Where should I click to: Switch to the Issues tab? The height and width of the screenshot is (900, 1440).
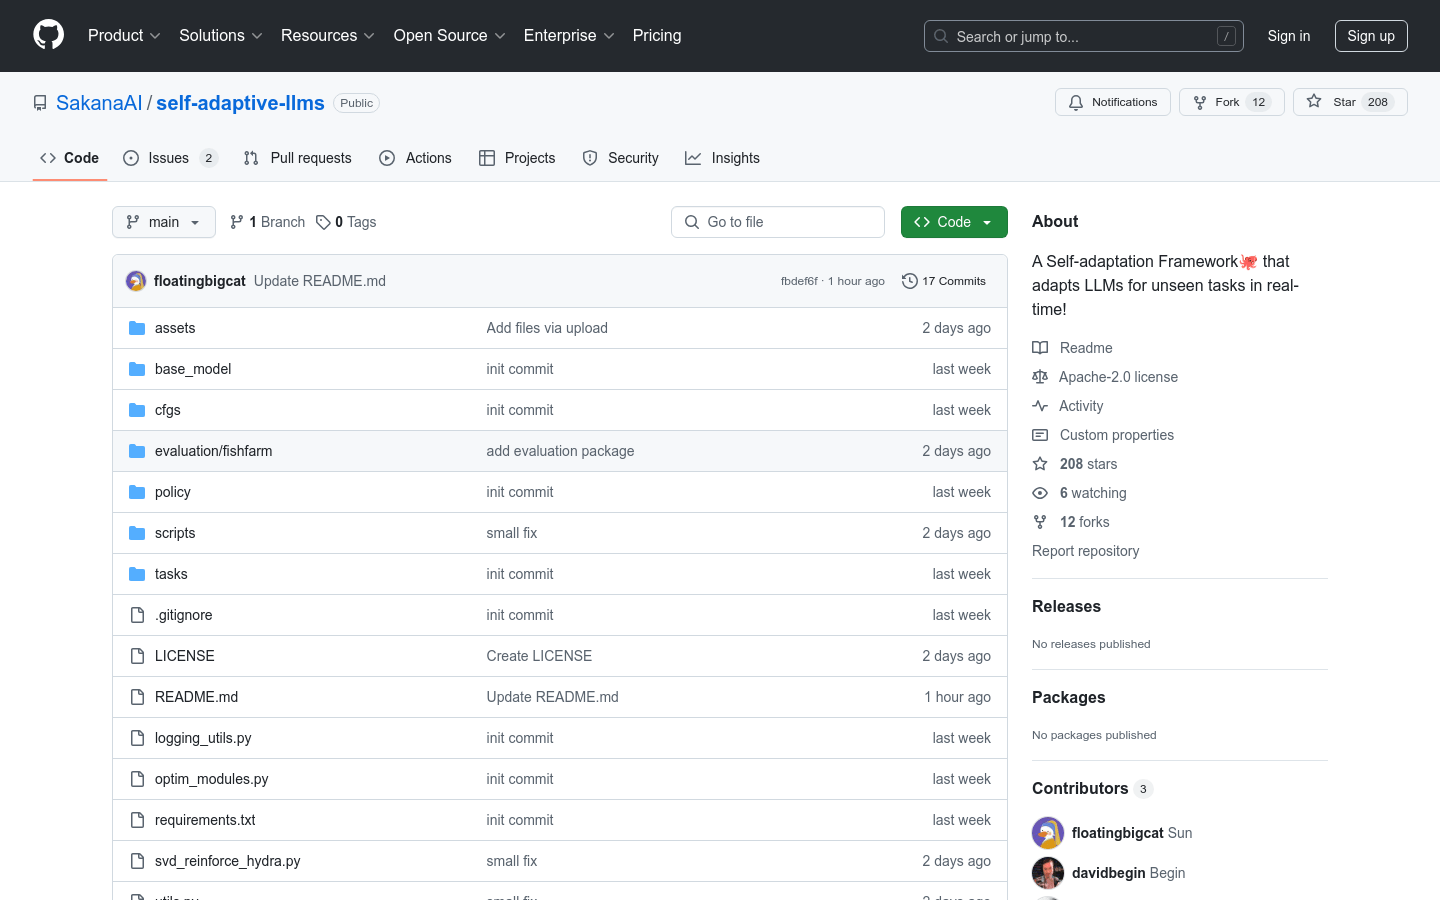170,158
